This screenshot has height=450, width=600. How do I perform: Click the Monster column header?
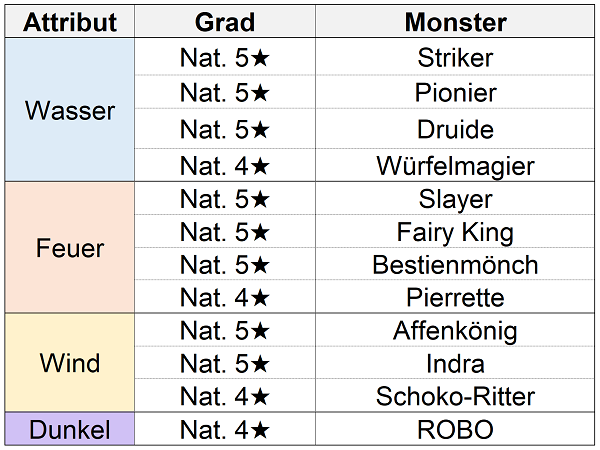point(455,22)
